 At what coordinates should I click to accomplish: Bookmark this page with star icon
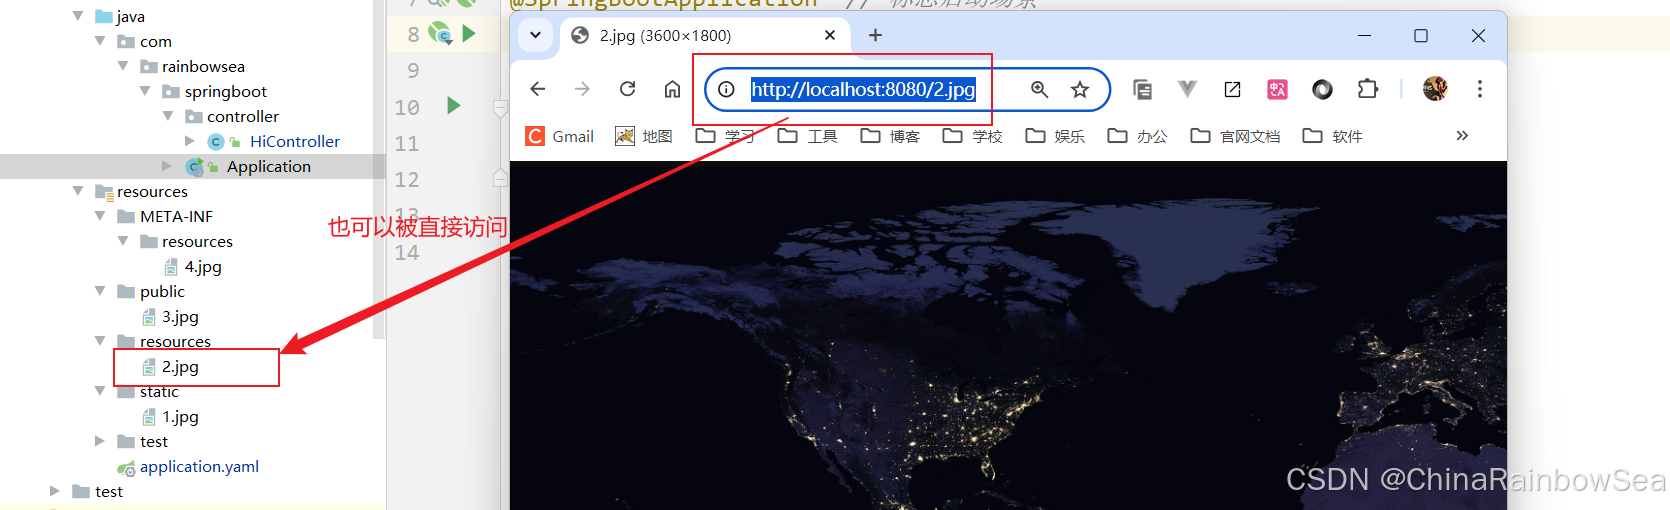point(1080,90)
